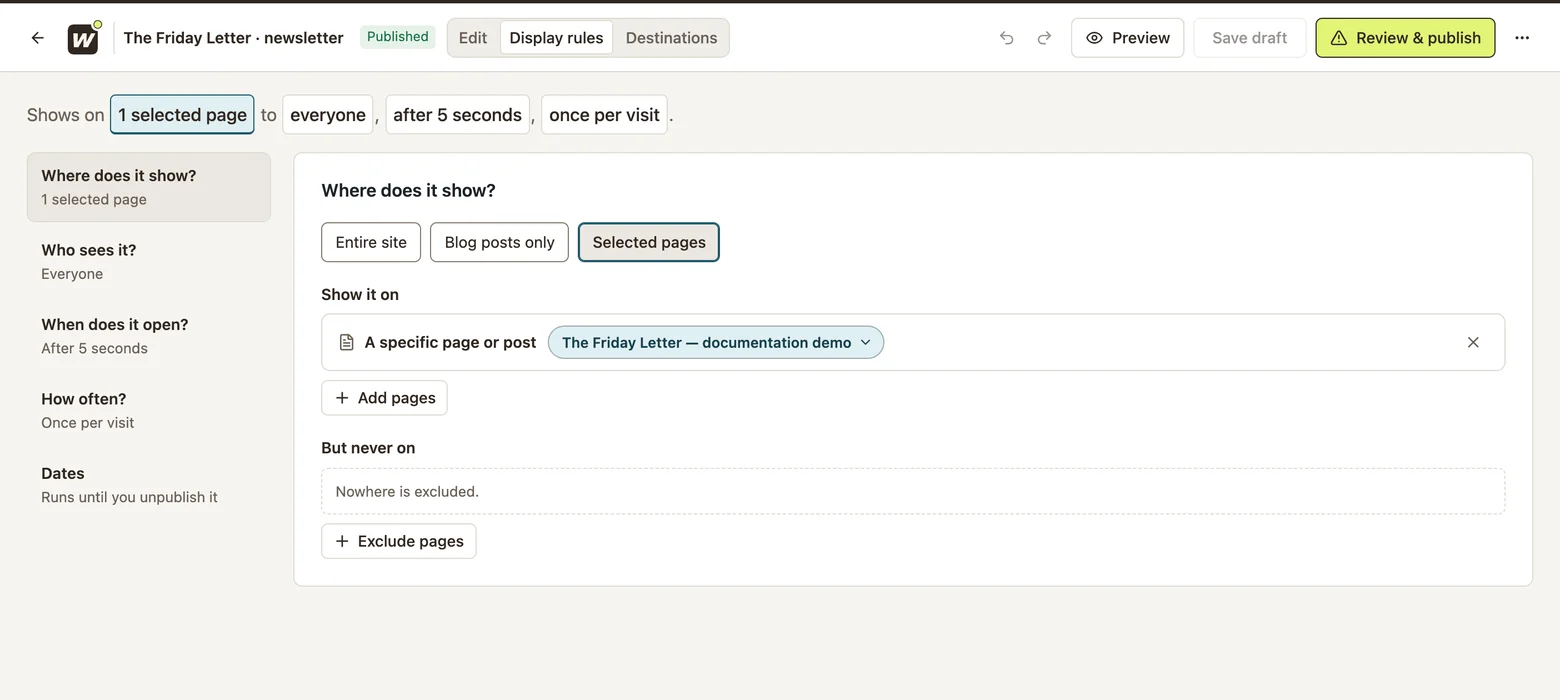Click the back arrow icon
The image size is (1560, 700).
tap(37, 38)
